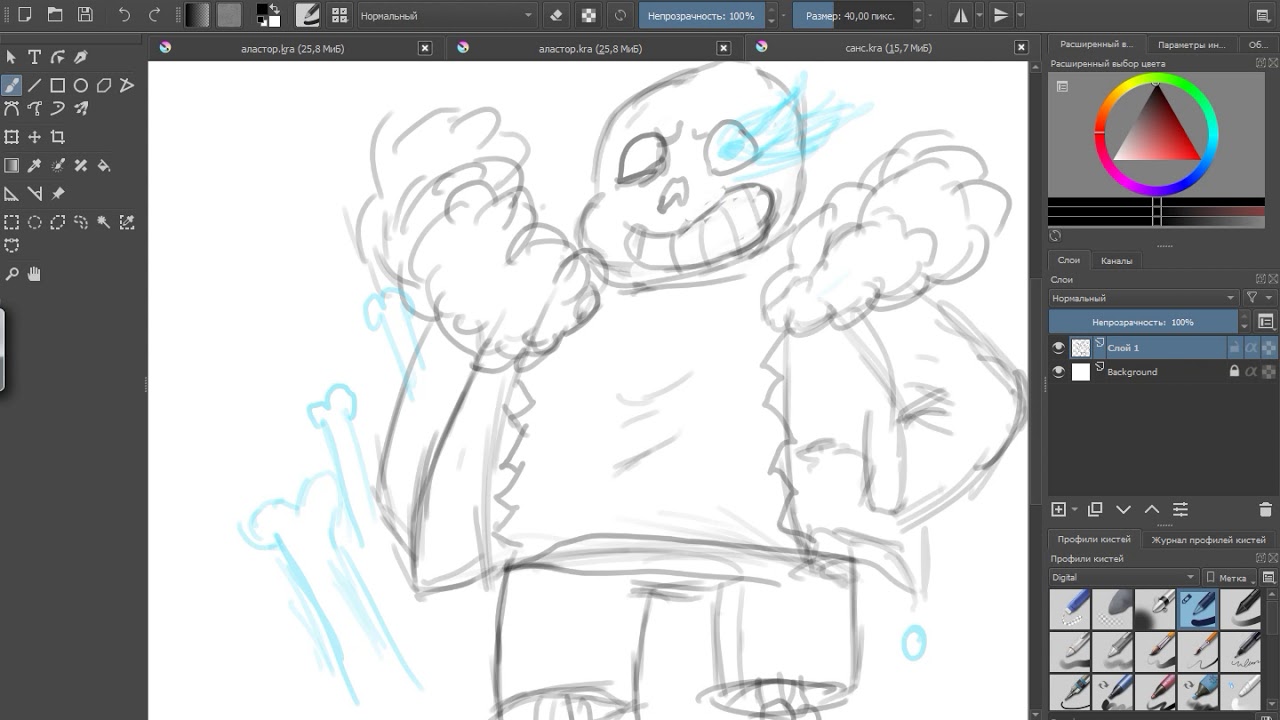Open the Параметры ин... docker tab
This screenshot has width=1280, height=720.
click(x=1191, y=45)
